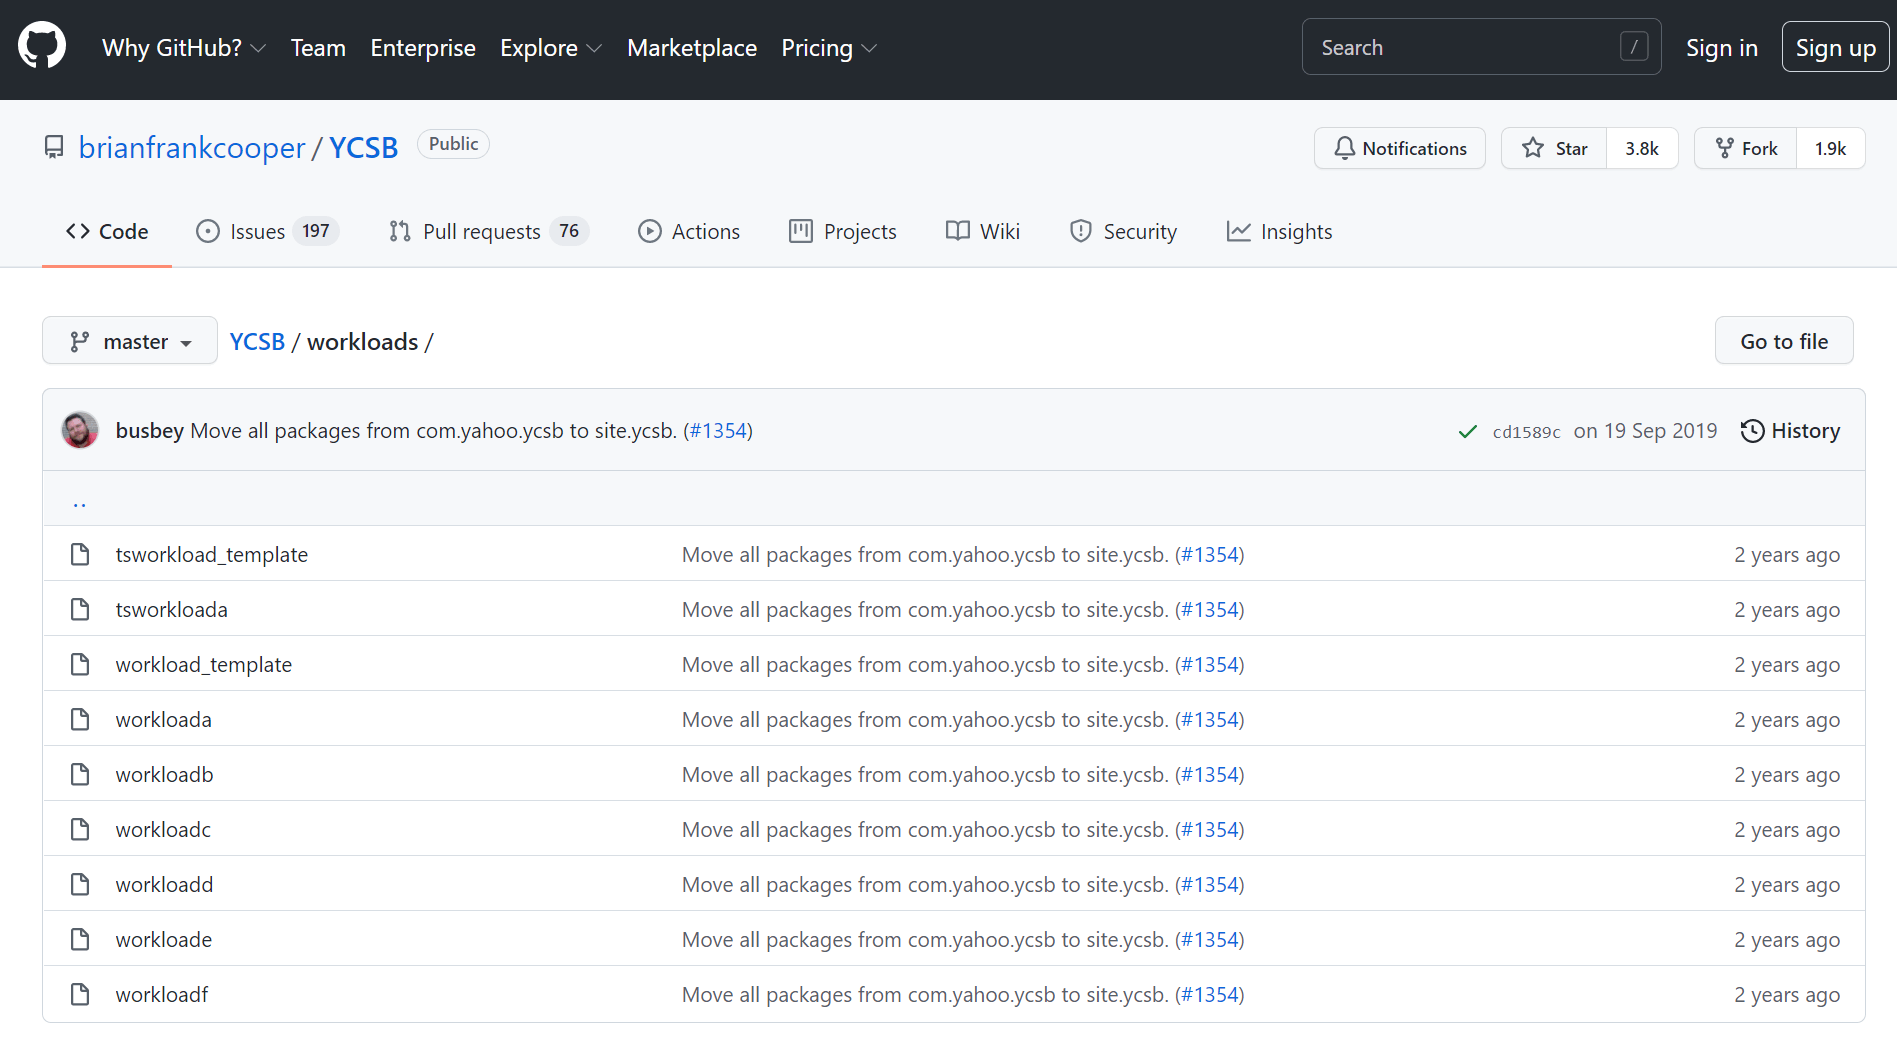Click the GitHub octocat logo
The width and height of the screenshot is (1897, 1041).
(x=41, y=44)
